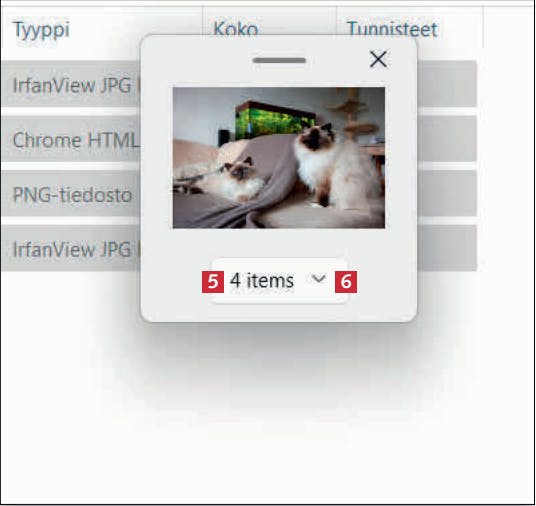This screenshot has height=506, width=536.
Task: Click Tunnisteet cell of the Chrome HTML row
Action: [447, 139]
